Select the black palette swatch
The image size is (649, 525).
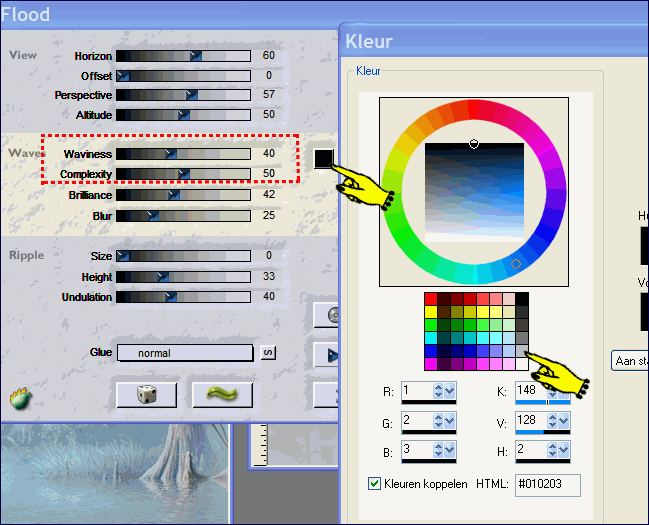522,299
